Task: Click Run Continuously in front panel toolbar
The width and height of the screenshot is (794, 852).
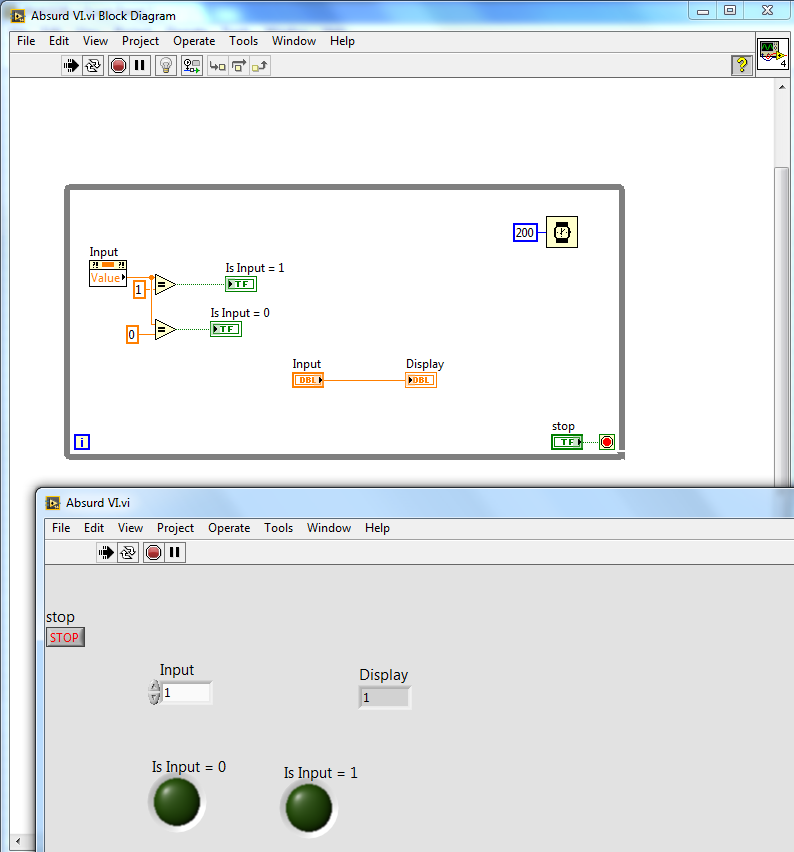Action: coord(128,553)
